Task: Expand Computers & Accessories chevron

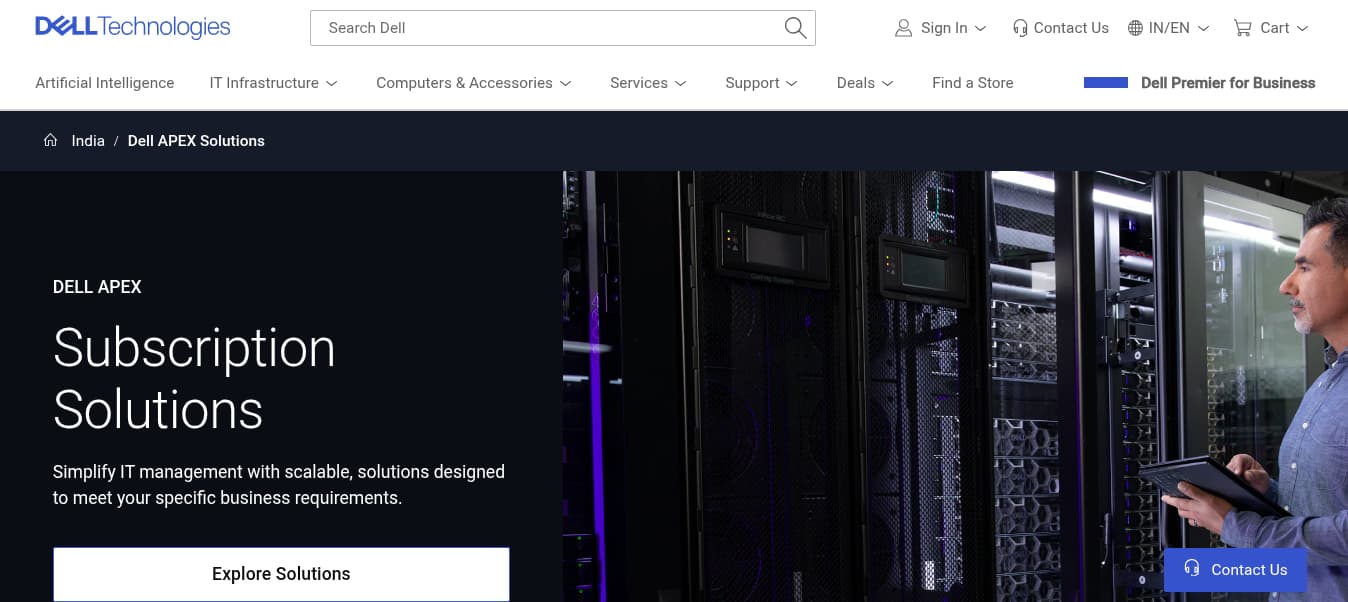Action: click(x=566, y=83)
